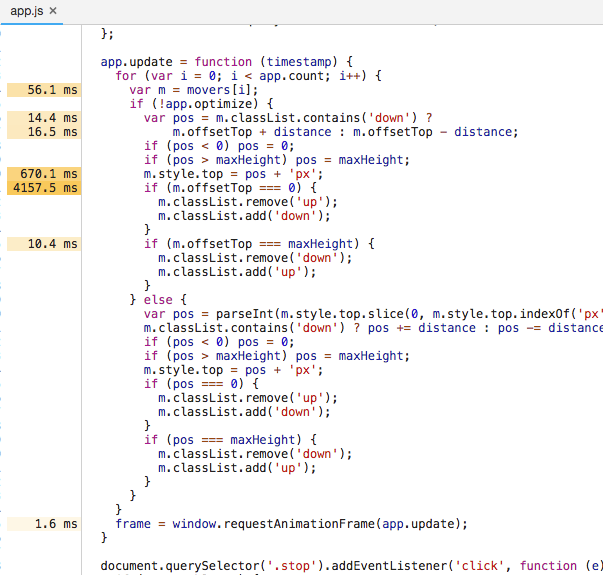Select the app.js file tab

point(27,11)
